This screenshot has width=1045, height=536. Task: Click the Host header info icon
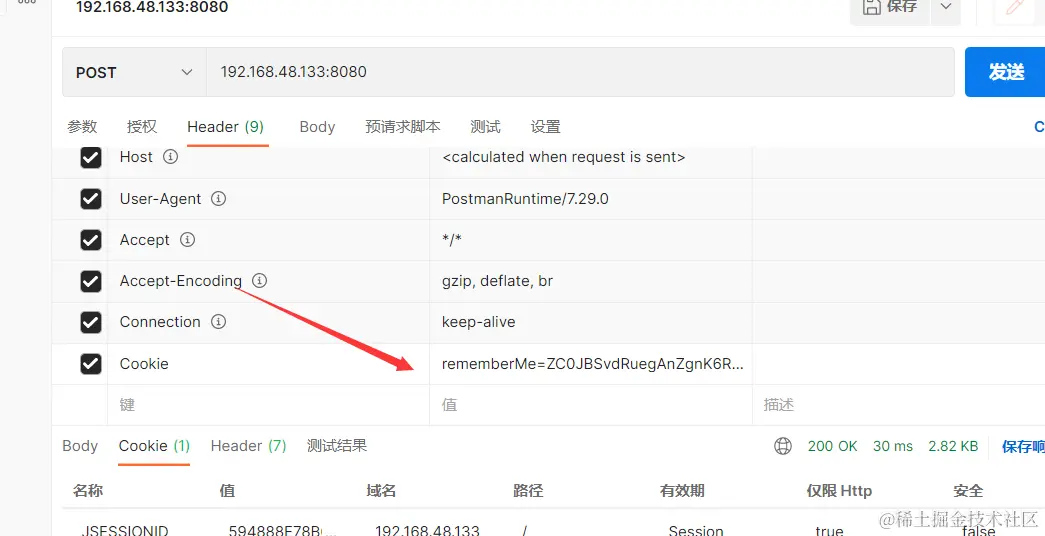171,157
